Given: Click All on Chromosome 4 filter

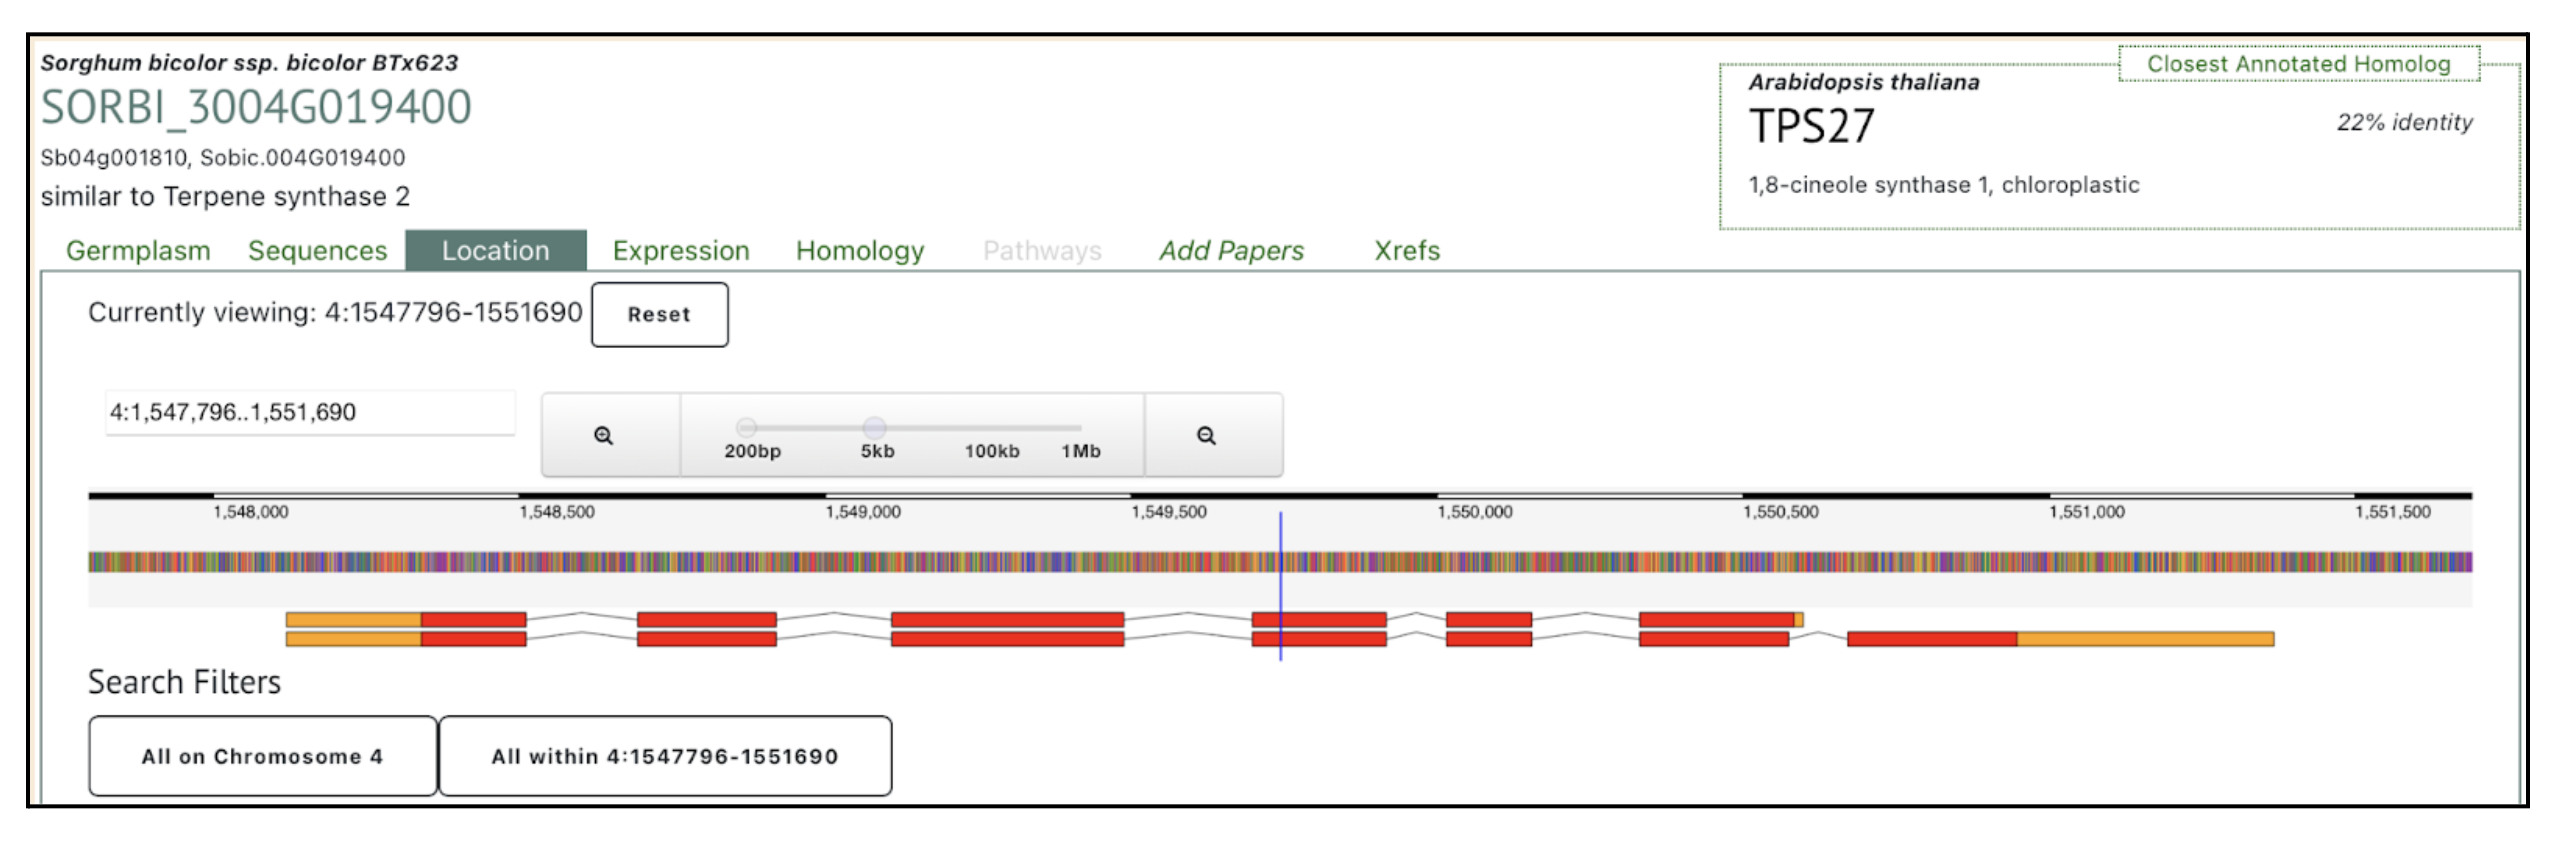Looking at the screenshot, I should (x=262, y=756).
